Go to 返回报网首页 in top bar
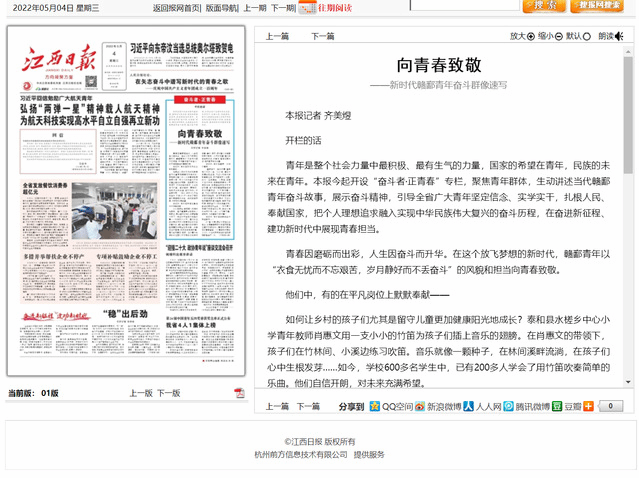The width and height of the screenshot is (639, 478). click(x=176, y=7)
